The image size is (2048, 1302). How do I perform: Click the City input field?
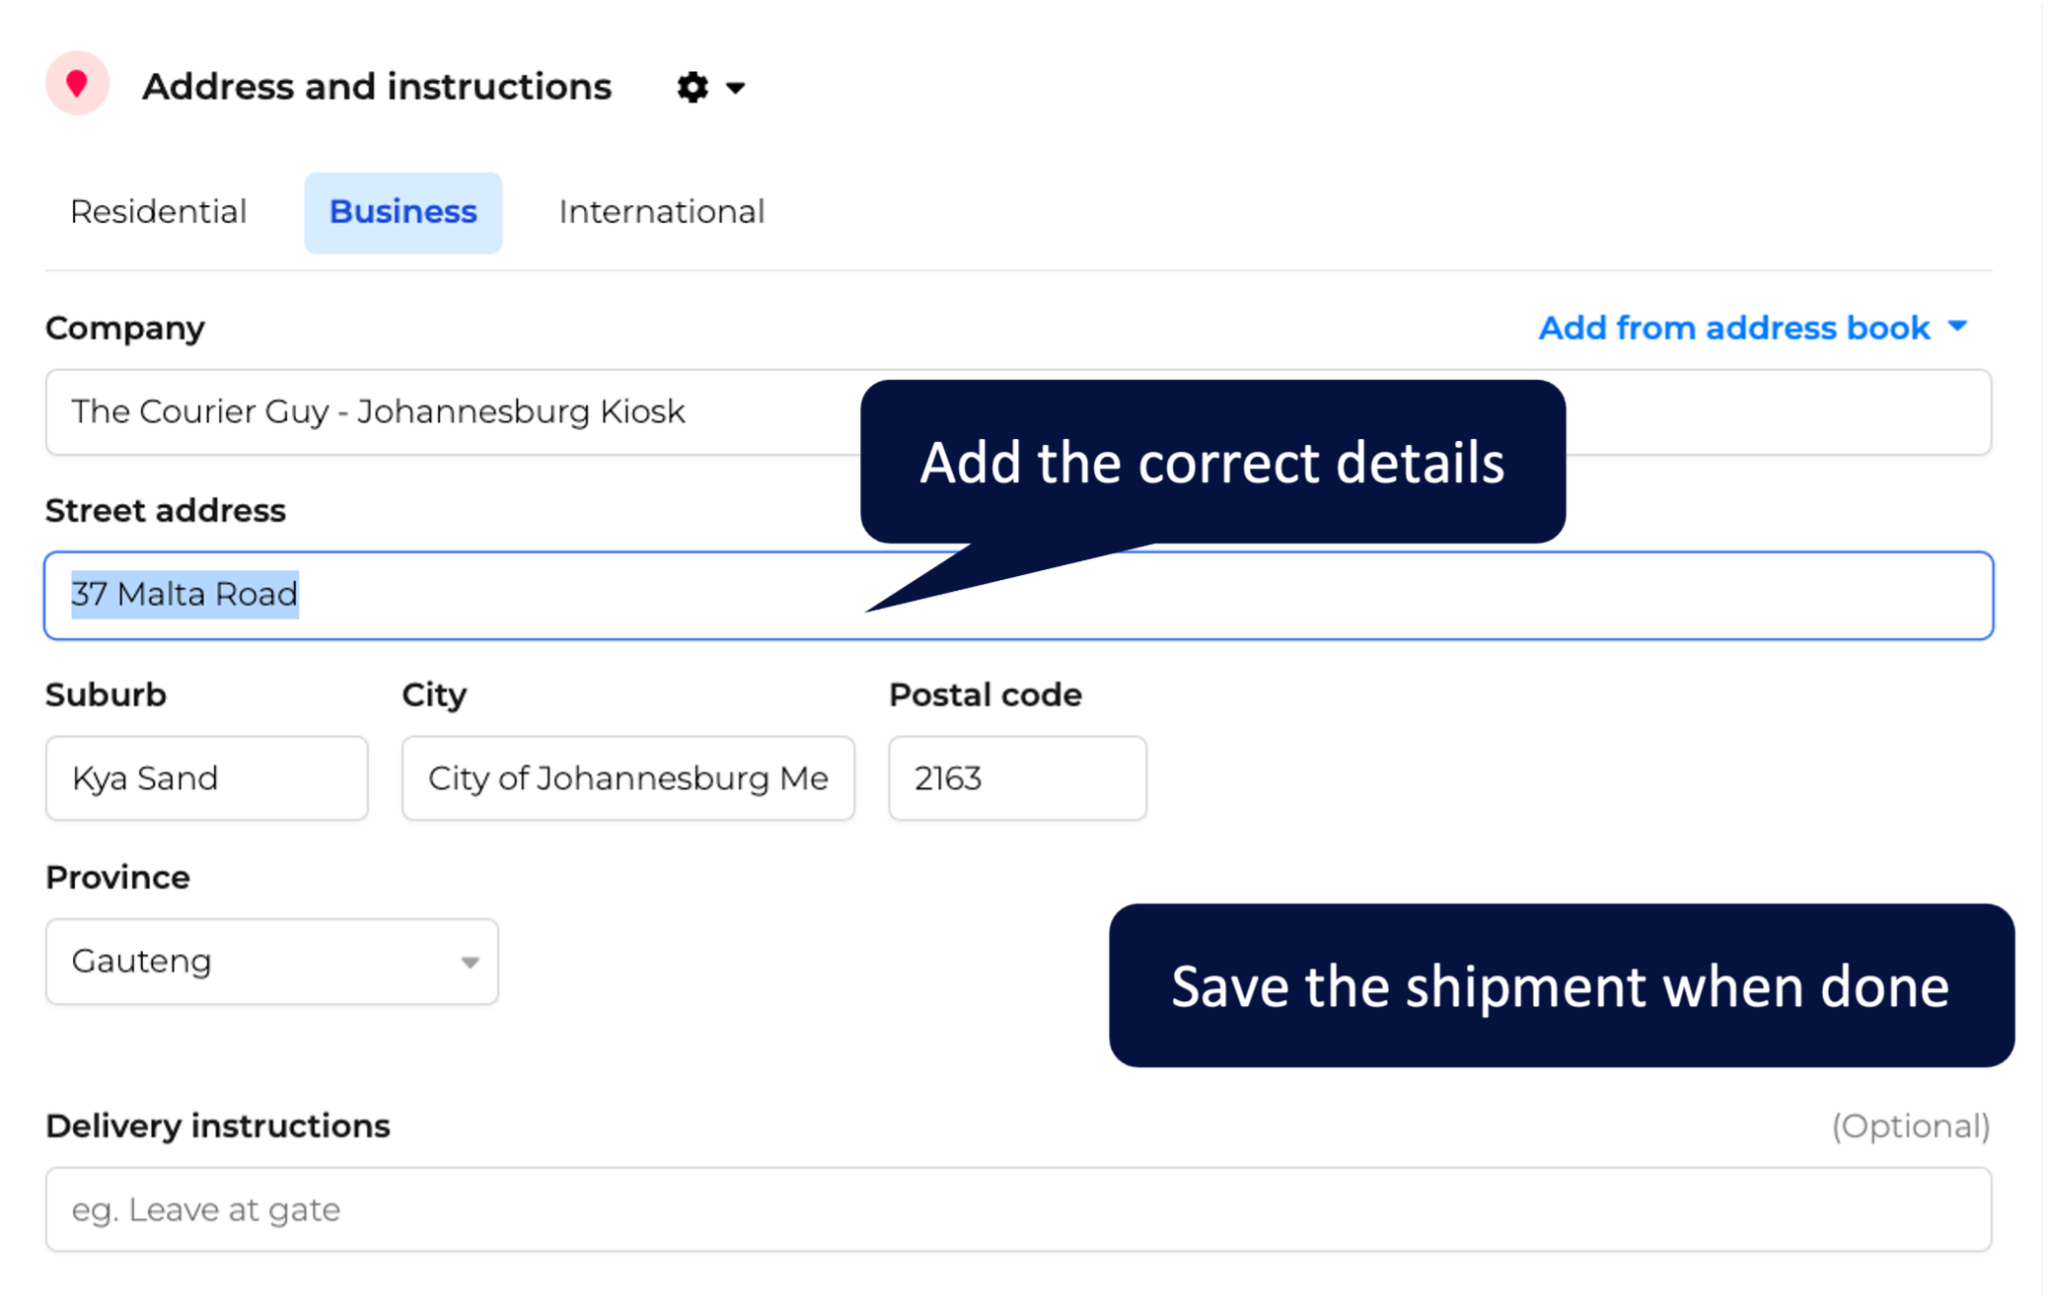[x=628, y=778]
